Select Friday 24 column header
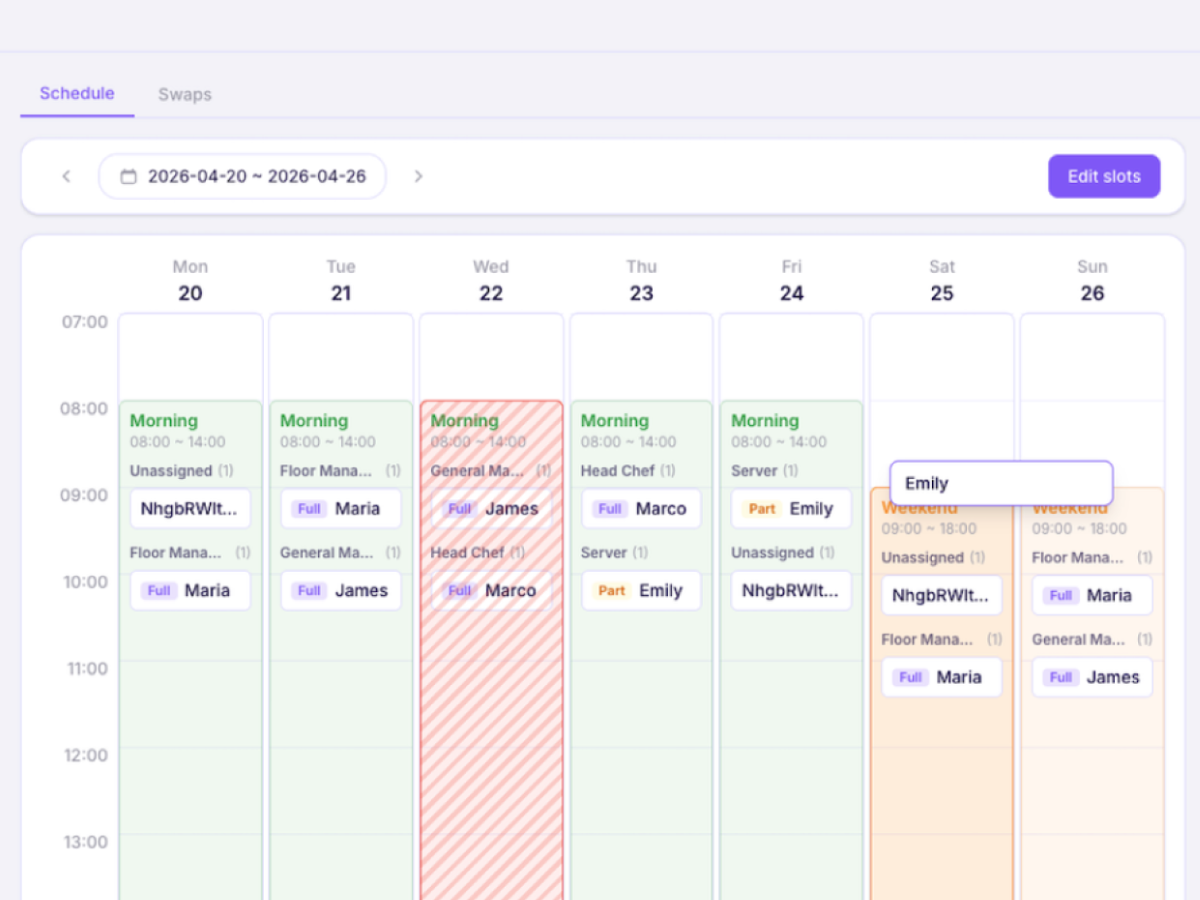1200x900 pixels. click(792, 280)
